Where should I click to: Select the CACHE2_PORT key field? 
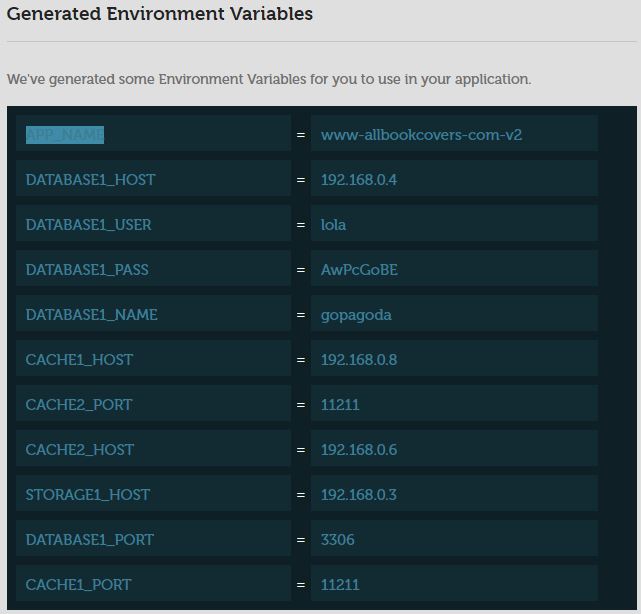[153, 403]
